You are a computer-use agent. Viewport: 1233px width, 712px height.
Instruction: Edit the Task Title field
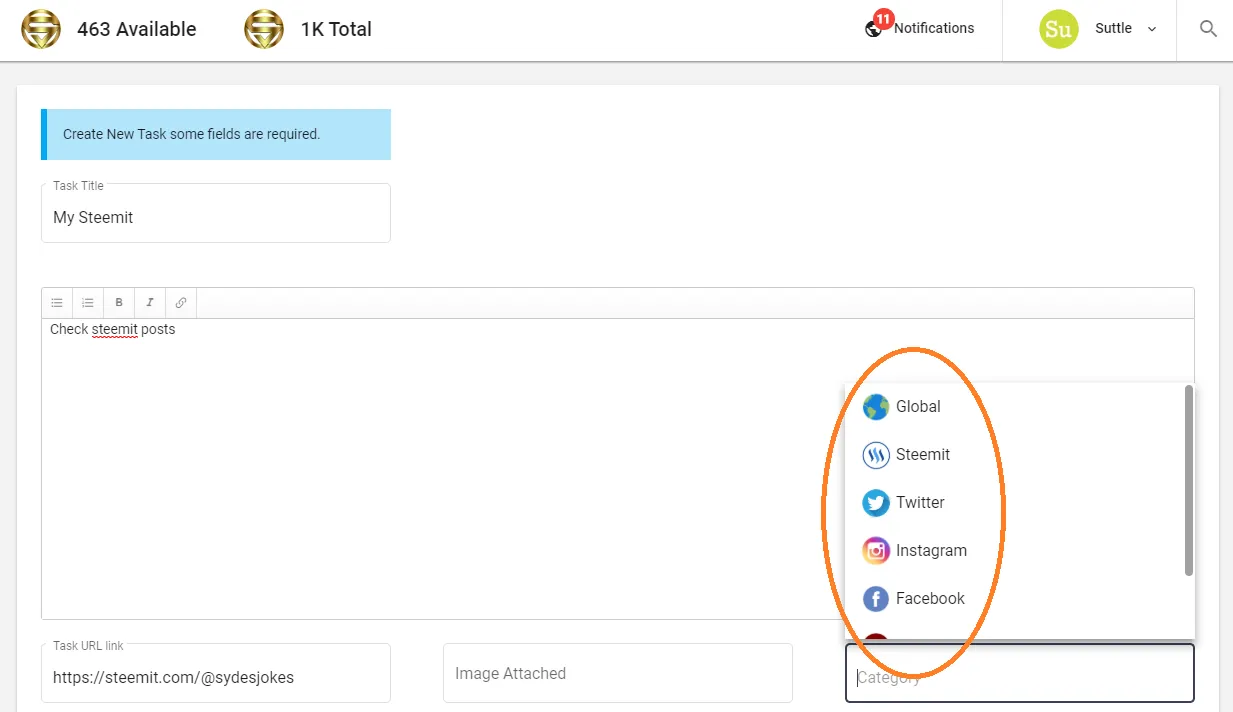point(216,213)
